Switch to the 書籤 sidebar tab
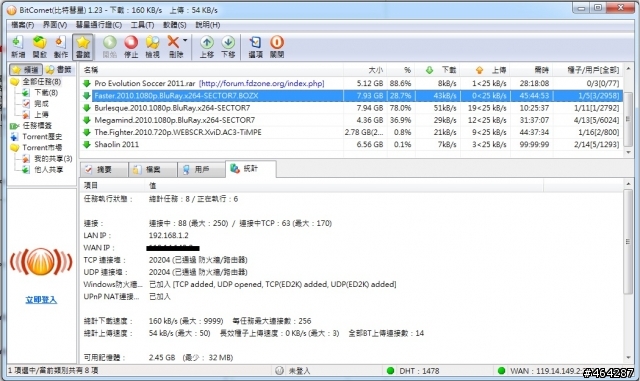The height and width of the screenshot is (381, 640). pos(59,70)
